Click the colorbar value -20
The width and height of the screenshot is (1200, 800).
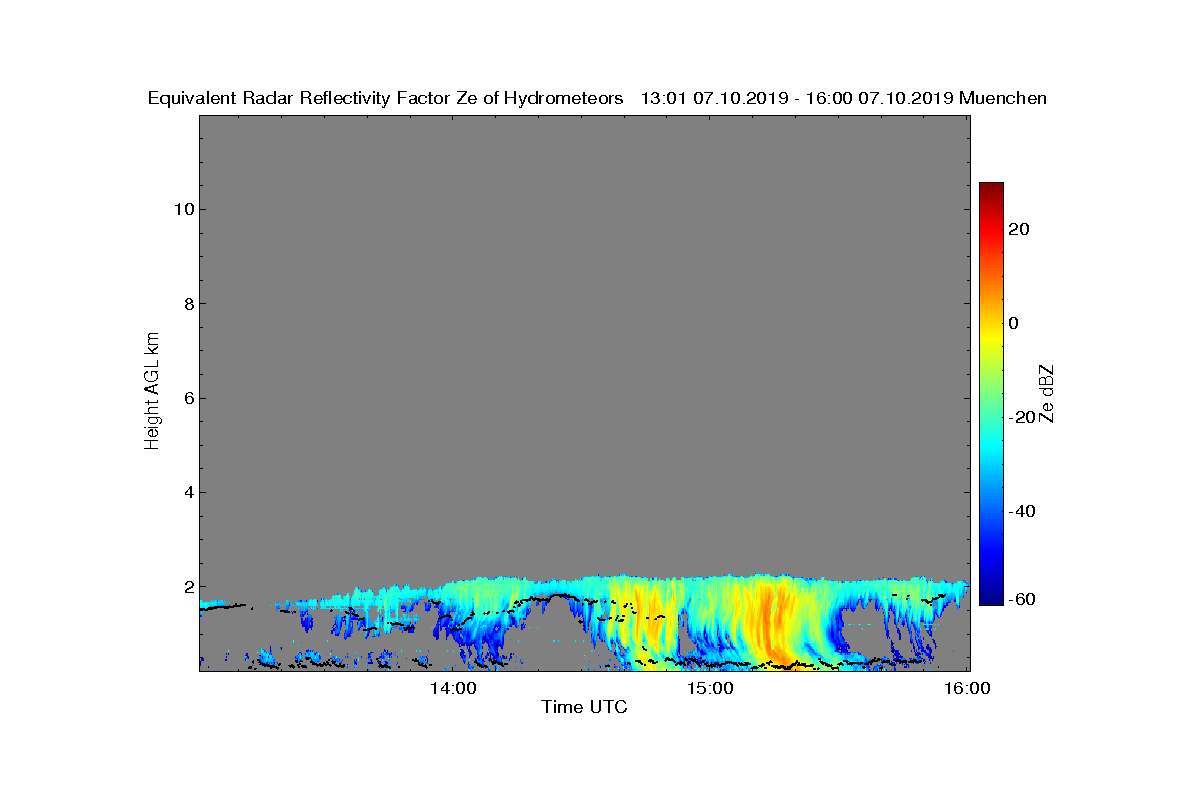click(1022, 417)
